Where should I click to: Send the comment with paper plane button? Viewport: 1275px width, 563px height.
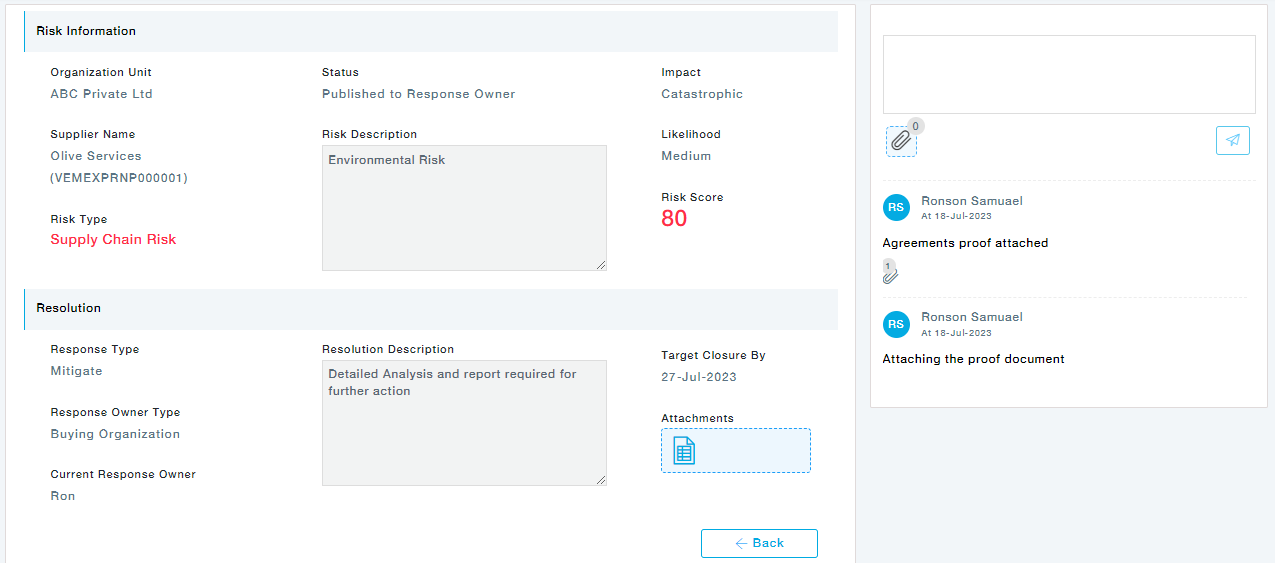[x=1232, y=140]
